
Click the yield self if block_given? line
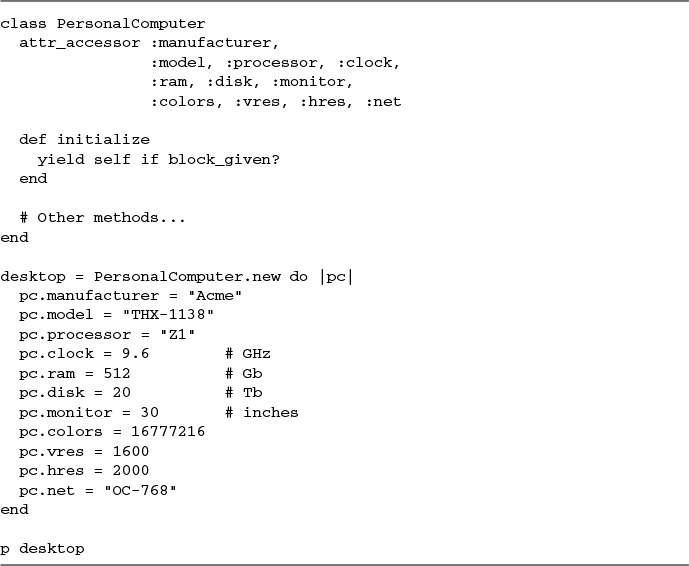[x=159, y=160]
